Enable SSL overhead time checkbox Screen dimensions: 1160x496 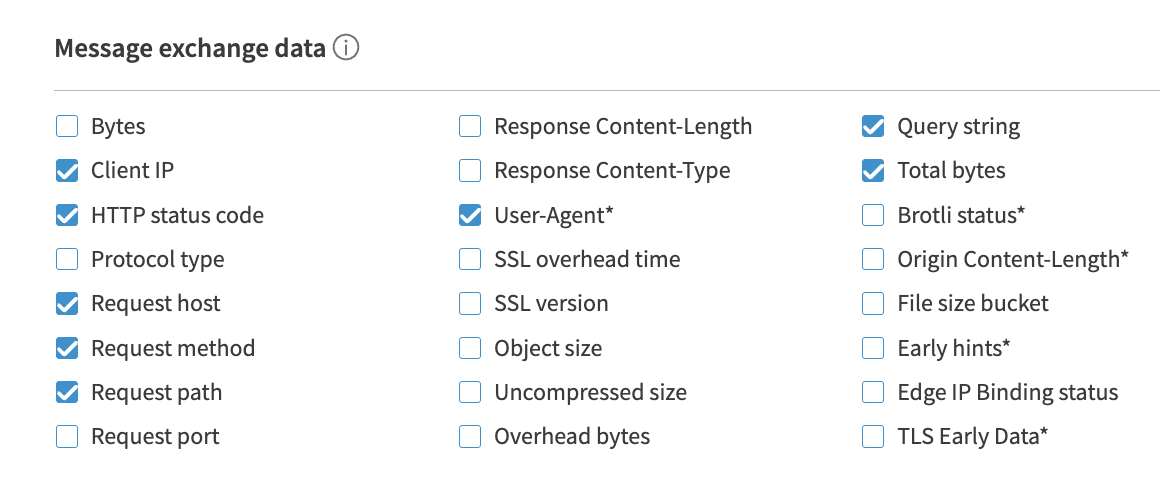pos(470,260)
